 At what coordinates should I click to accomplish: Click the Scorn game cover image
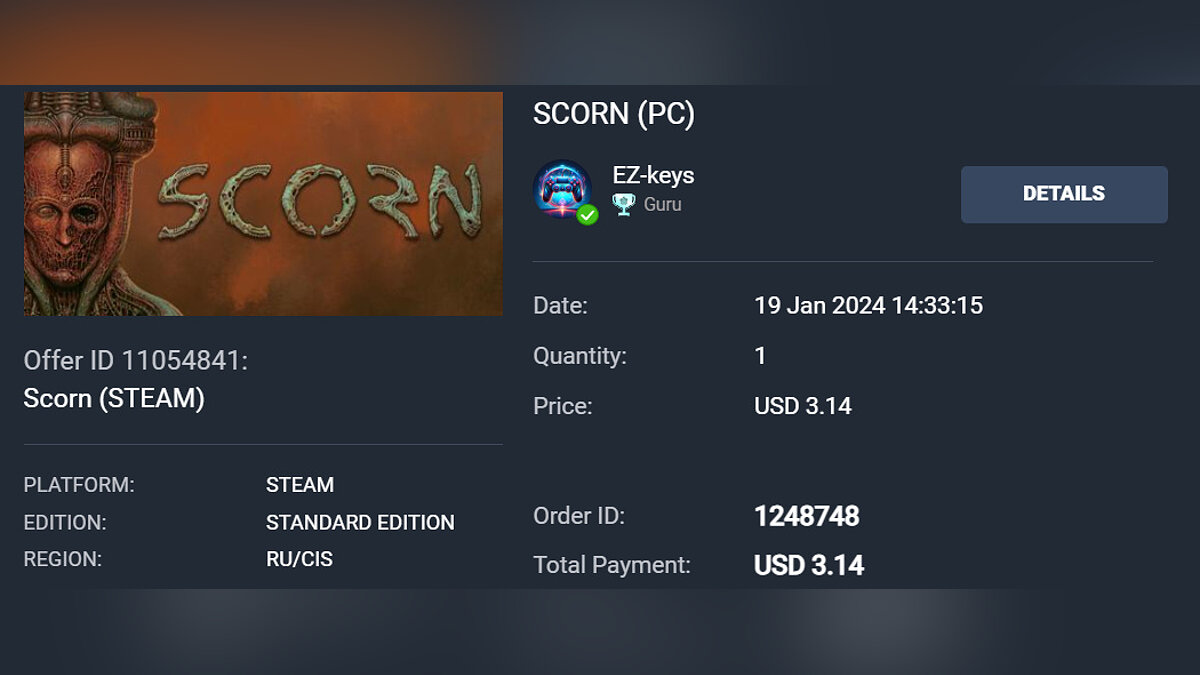tap(263, 204)
